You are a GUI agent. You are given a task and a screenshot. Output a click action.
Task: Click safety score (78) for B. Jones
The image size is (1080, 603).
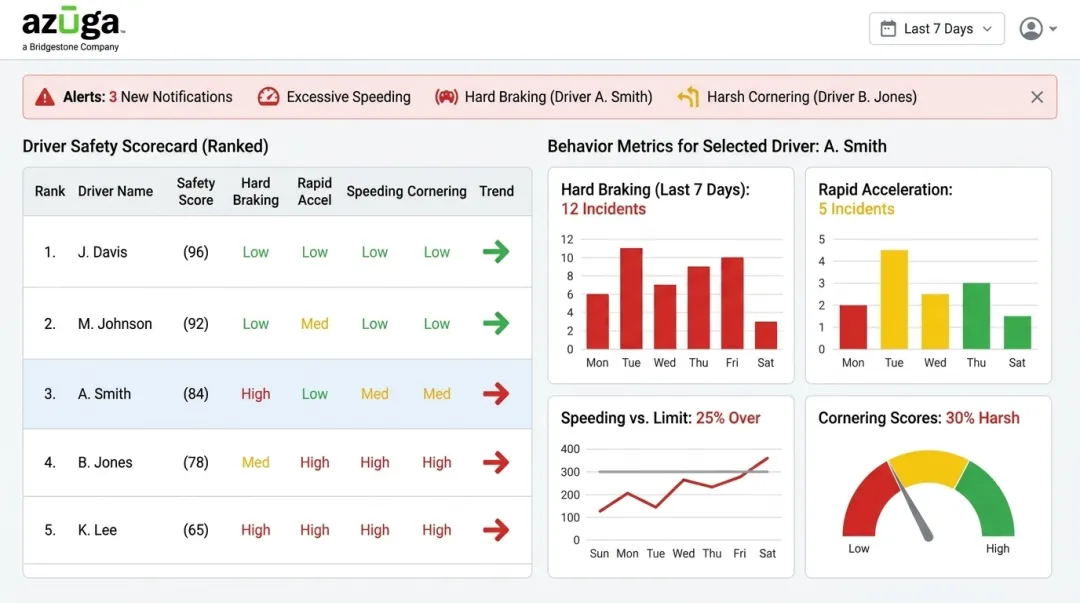tap(196, 462)
